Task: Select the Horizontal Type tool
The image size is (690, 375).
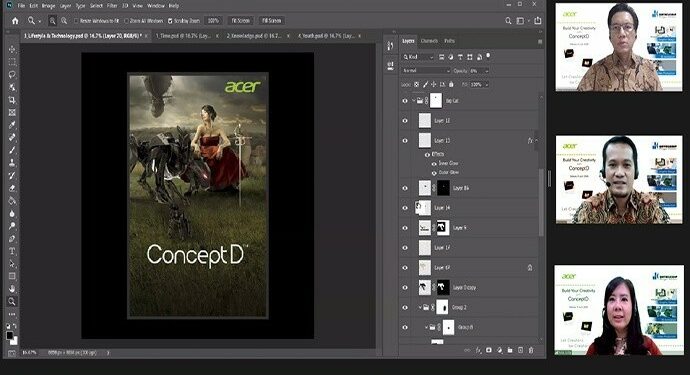Action: [x=12, y=251]
